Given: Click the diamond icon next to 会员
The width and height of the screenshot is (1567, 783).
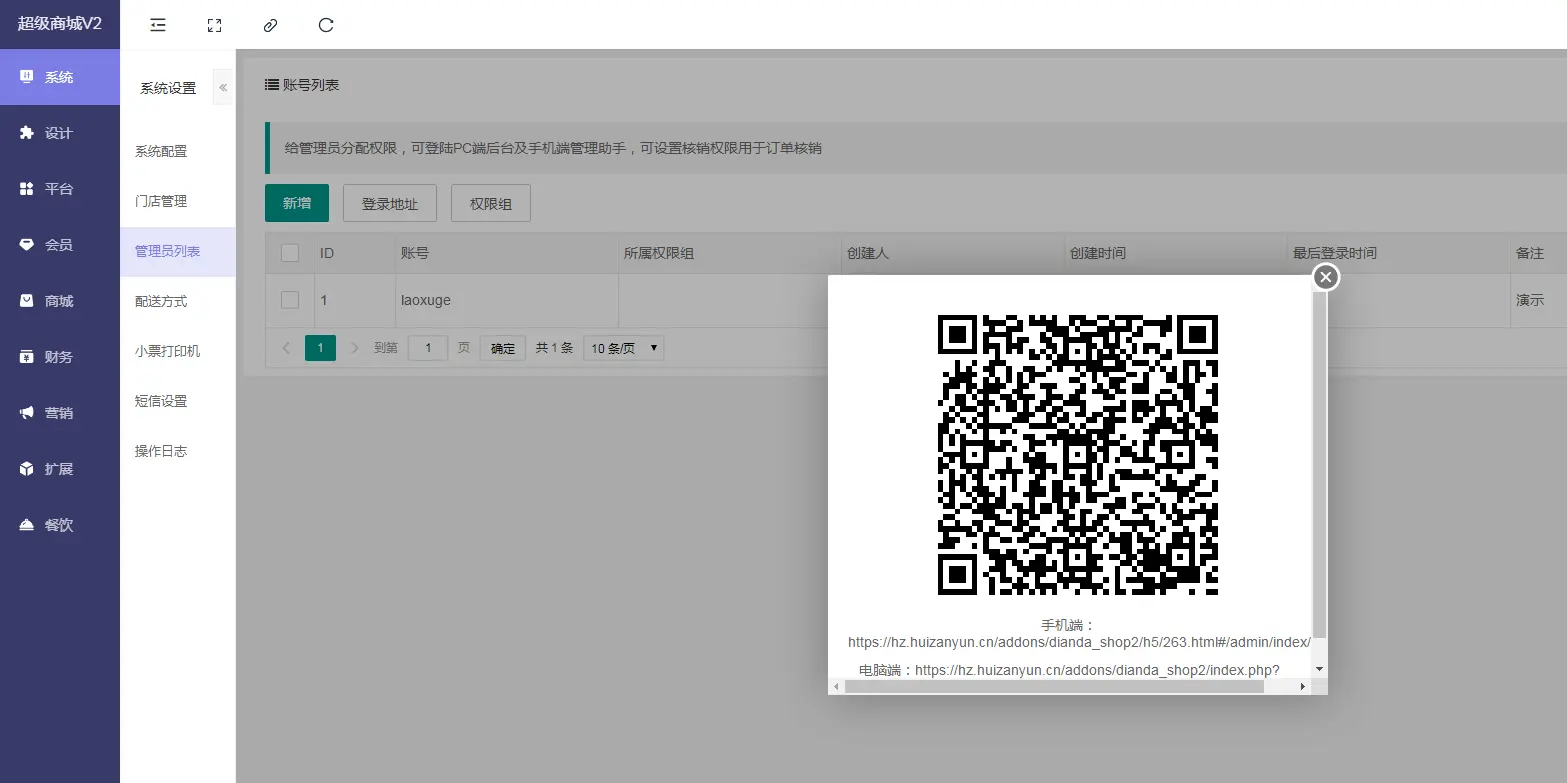Looking at the screenshot, I should tap(27, 245).
